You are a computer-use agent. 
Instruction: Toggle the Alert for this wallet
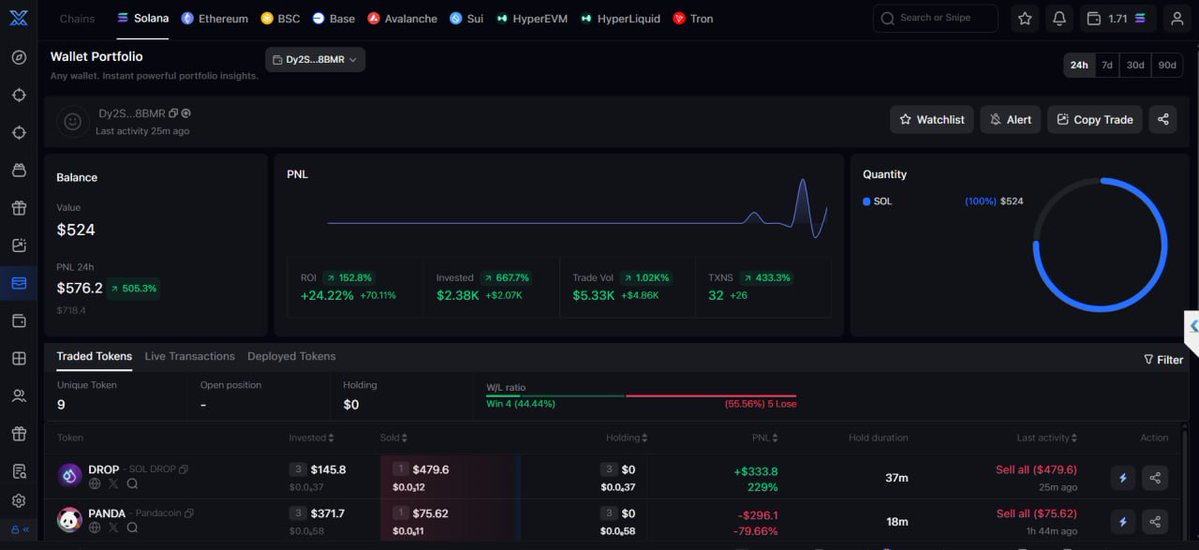point(1010,119)
